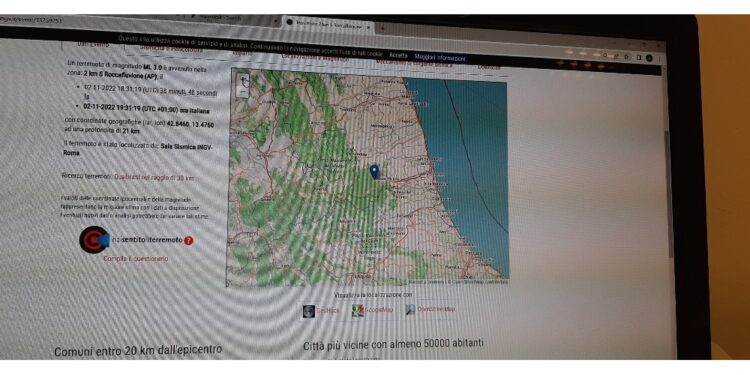Accept cookies with the Accetta button

(x=398, y=55)
